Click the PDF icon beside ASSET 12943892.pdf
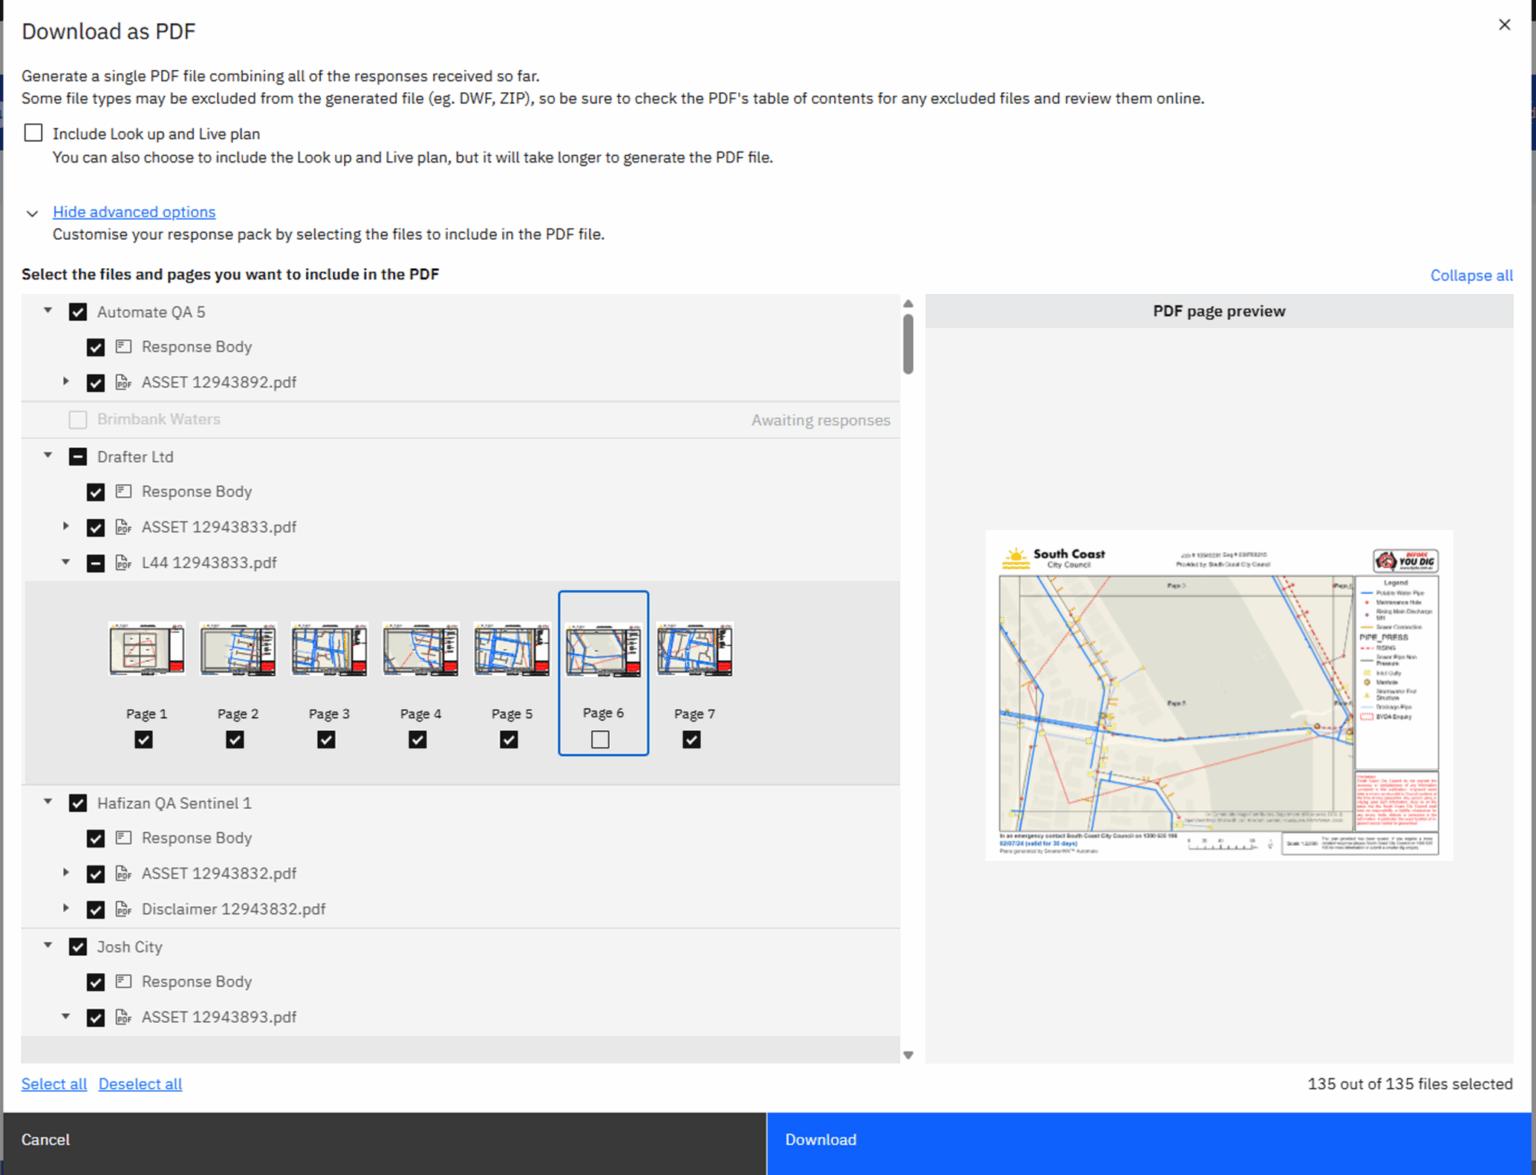Image resolution: width=1536 pixels, height=1175 pixels. [122, 382]
